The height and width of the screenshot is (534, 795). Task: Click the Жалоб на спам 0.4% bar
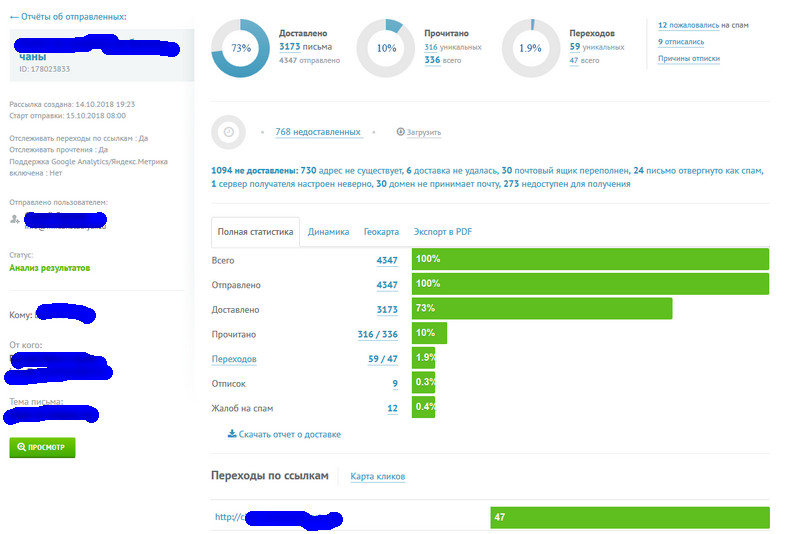click(x=423, y=407)
